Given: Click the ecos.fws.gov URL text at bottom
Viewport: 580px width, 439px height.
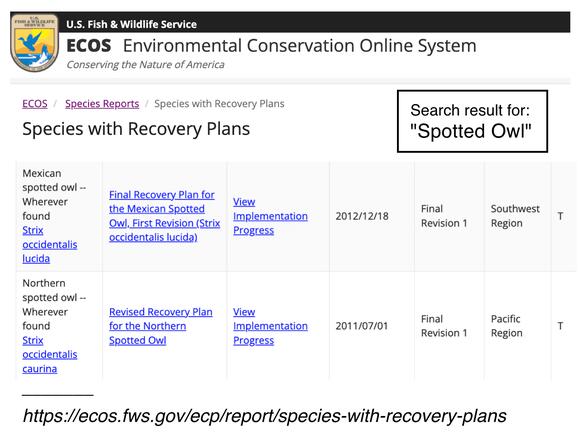Looking at the screenshot, I should (264, 416).
